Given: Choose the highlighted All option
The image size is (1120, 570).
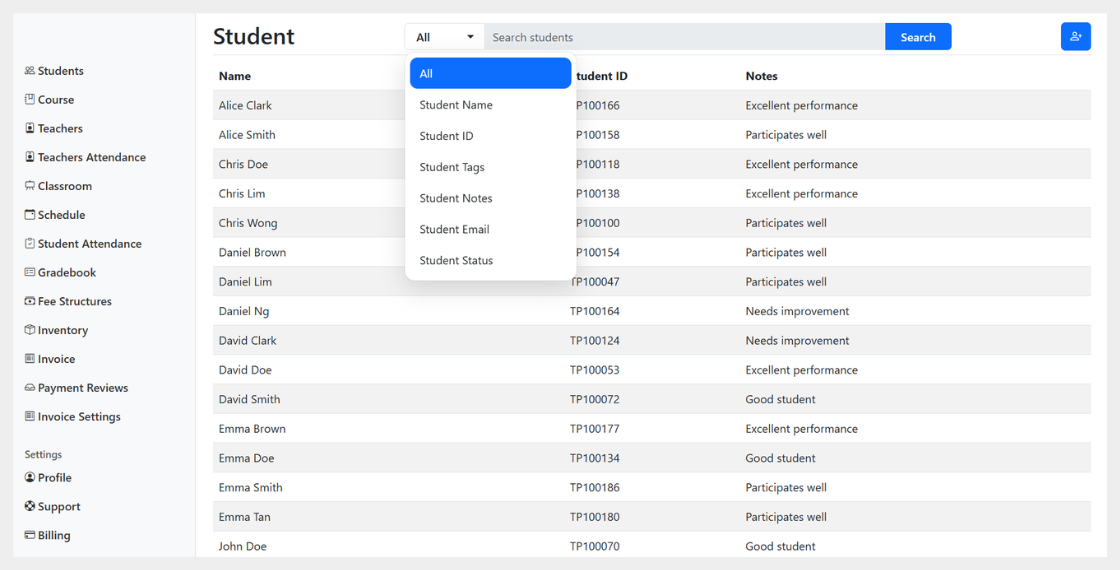Looking at the screenshot, I should (490, 74).
